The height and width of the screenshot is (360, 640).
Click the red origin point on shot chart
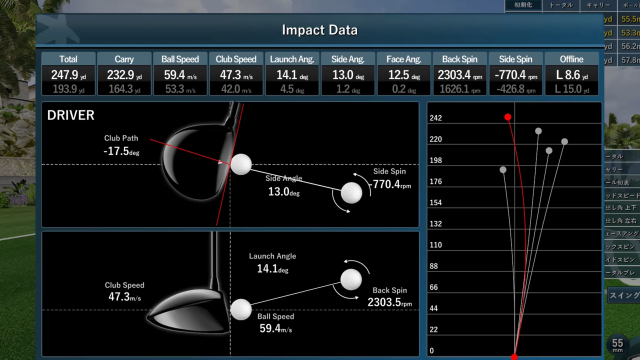514,357
